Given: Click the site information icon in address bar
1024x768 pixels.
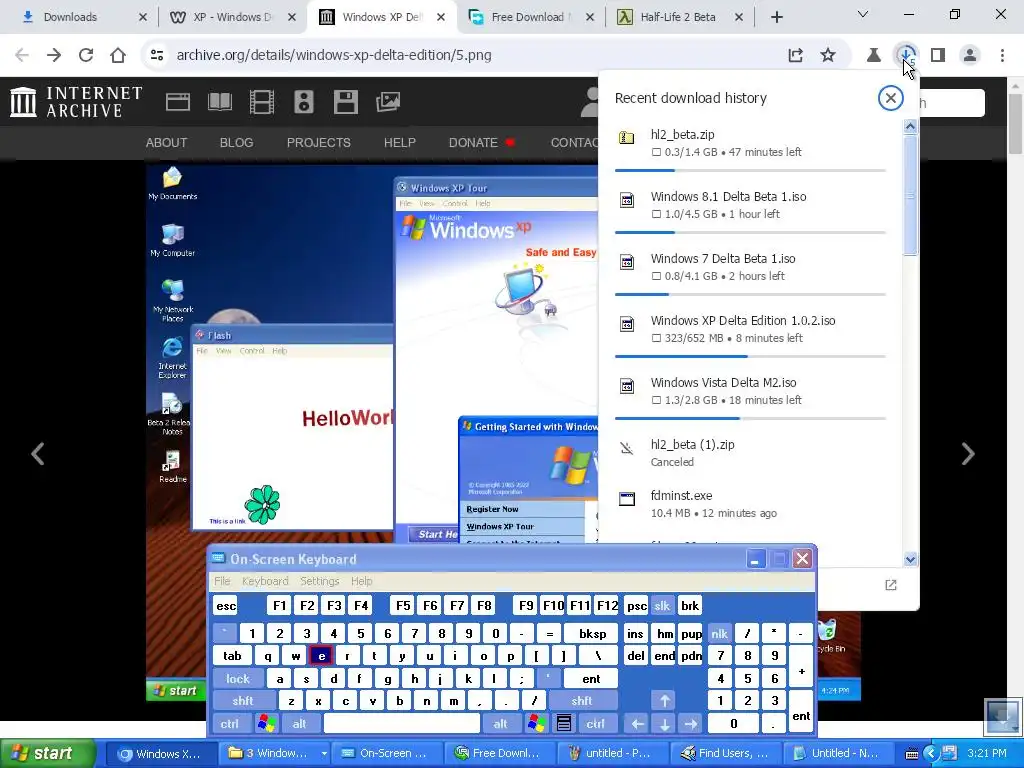Looking at the screenshot, I should (x=157, y=55).
